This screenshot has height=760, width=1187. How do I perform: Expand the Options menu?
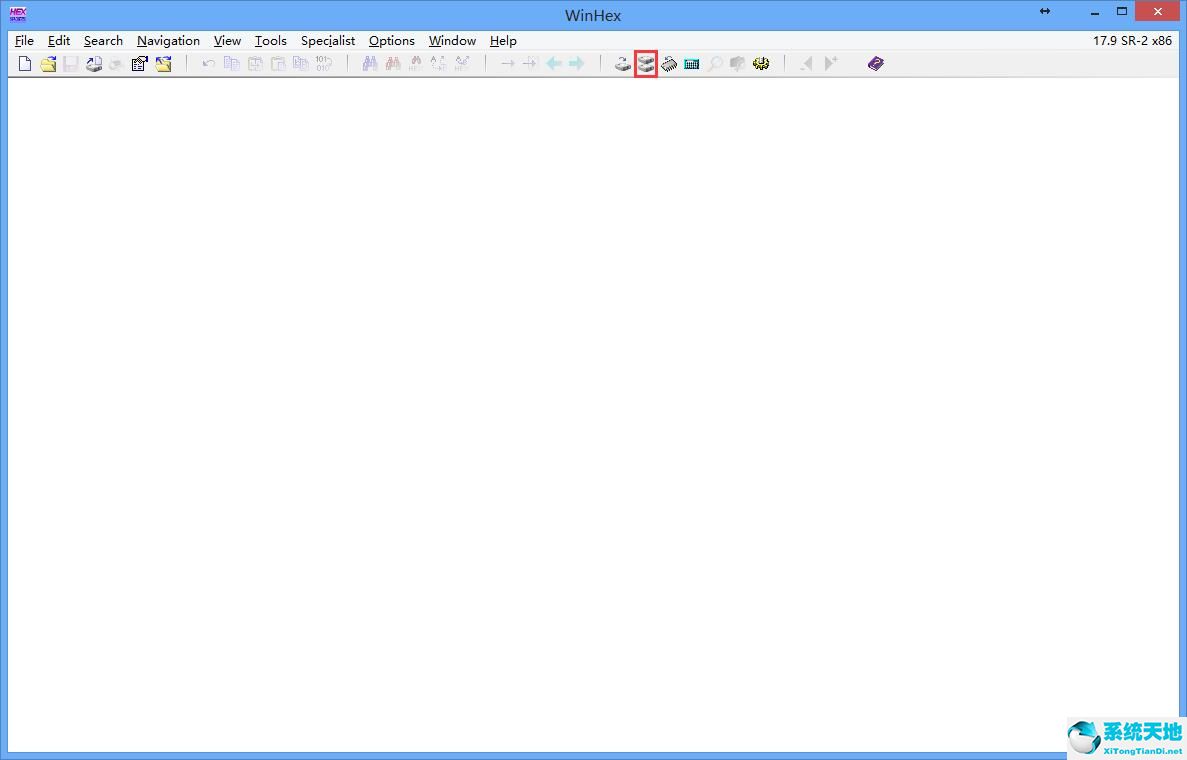click(x=391, y=41)
